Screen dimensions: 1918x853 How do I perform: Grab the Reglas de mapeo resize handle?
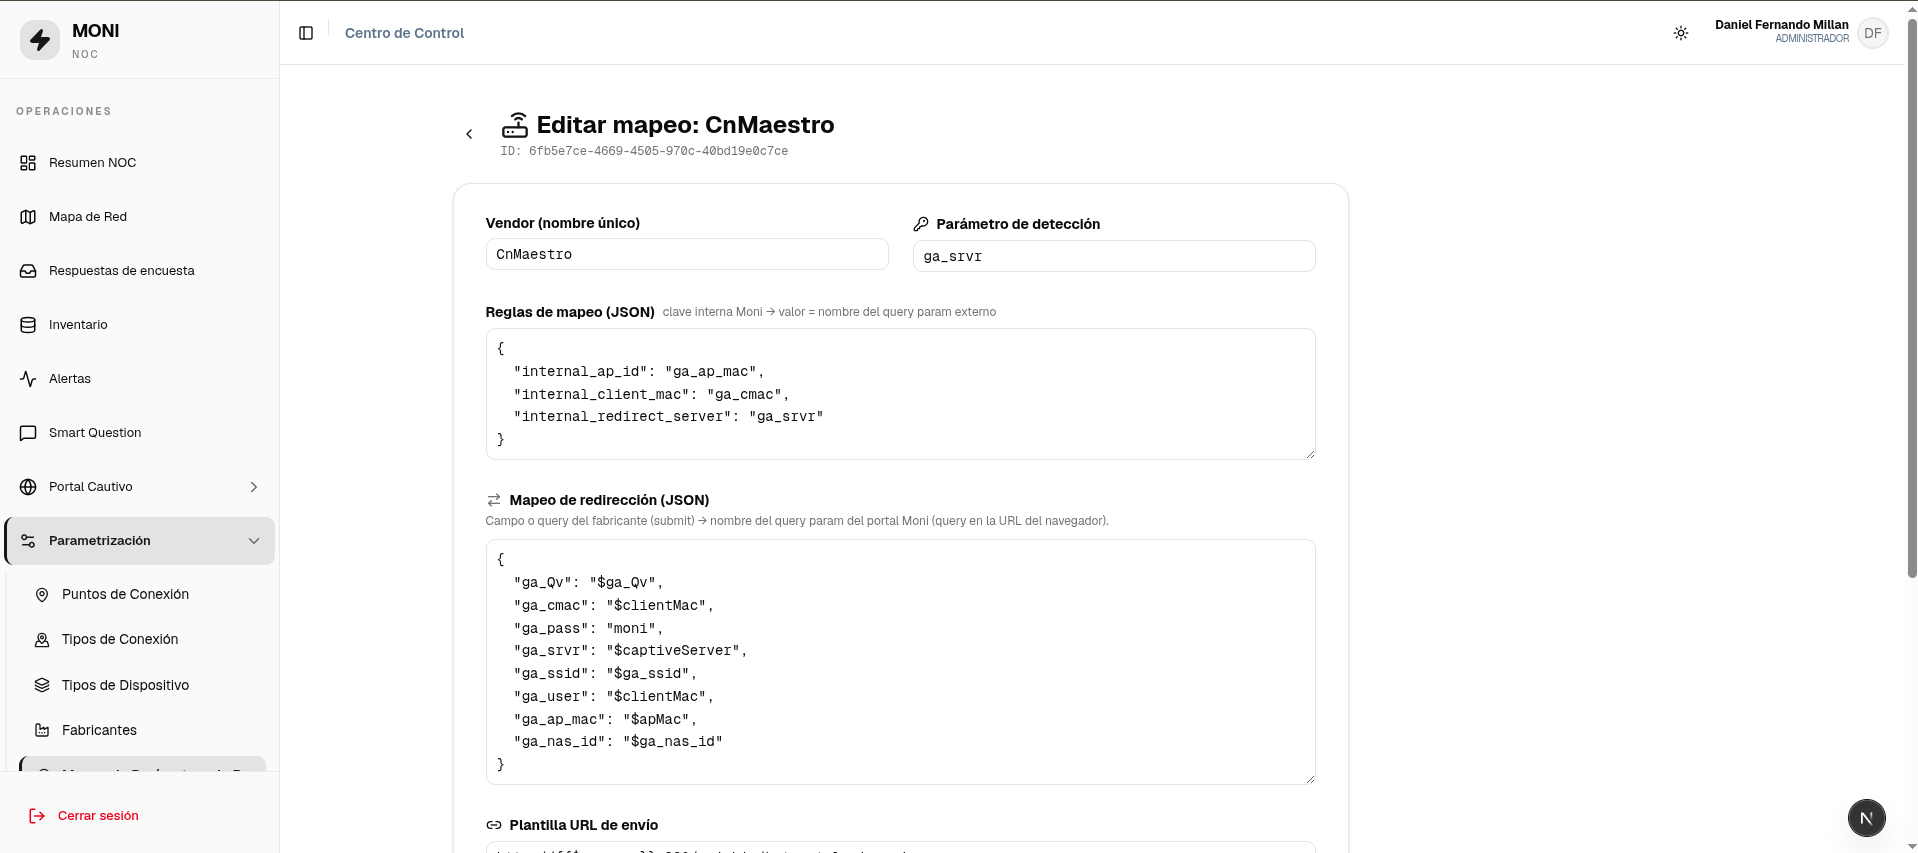[x=1310, y=454]
